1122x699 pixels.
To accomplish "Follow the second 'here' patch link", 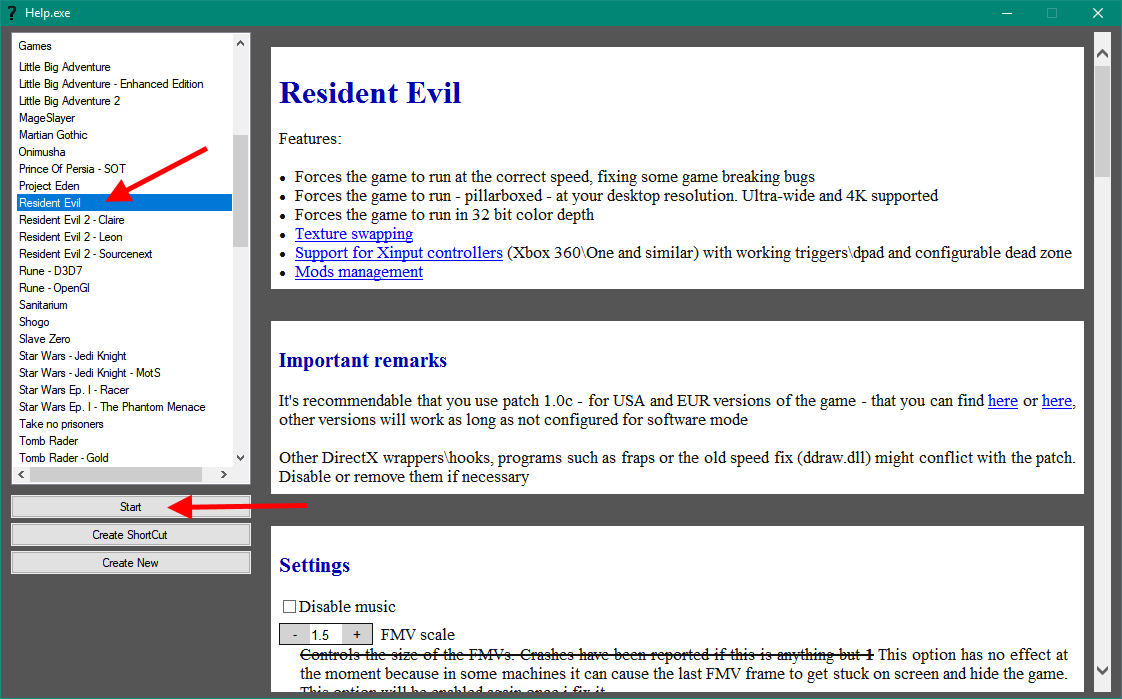I will point(1057,401).
